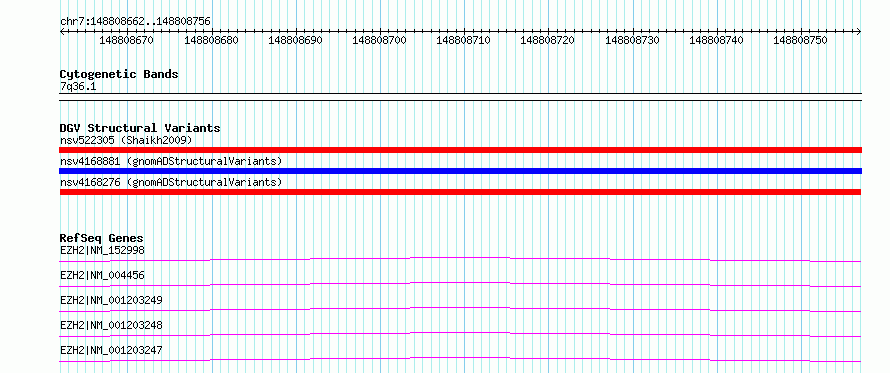Click ruler position 148808730
Screen dimensions: 890x373
point(632,41)
